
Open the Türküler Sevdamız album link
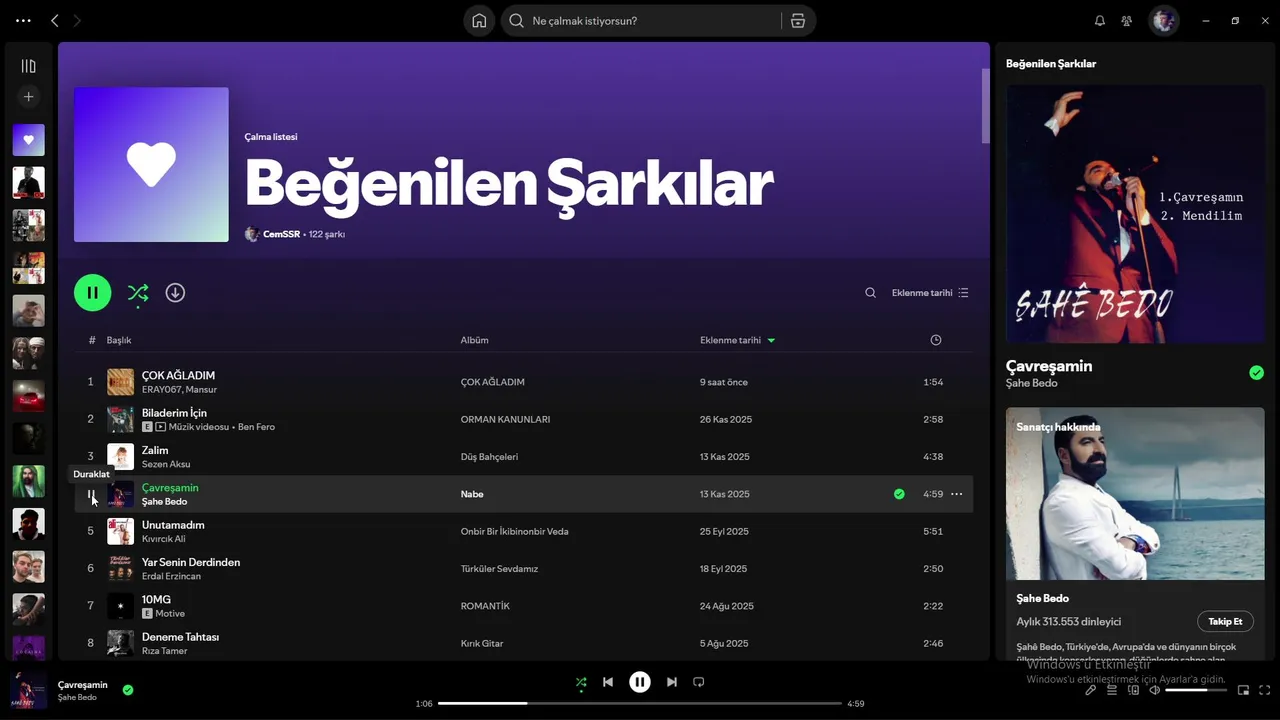pyautogui.click(x=499, y=569)
